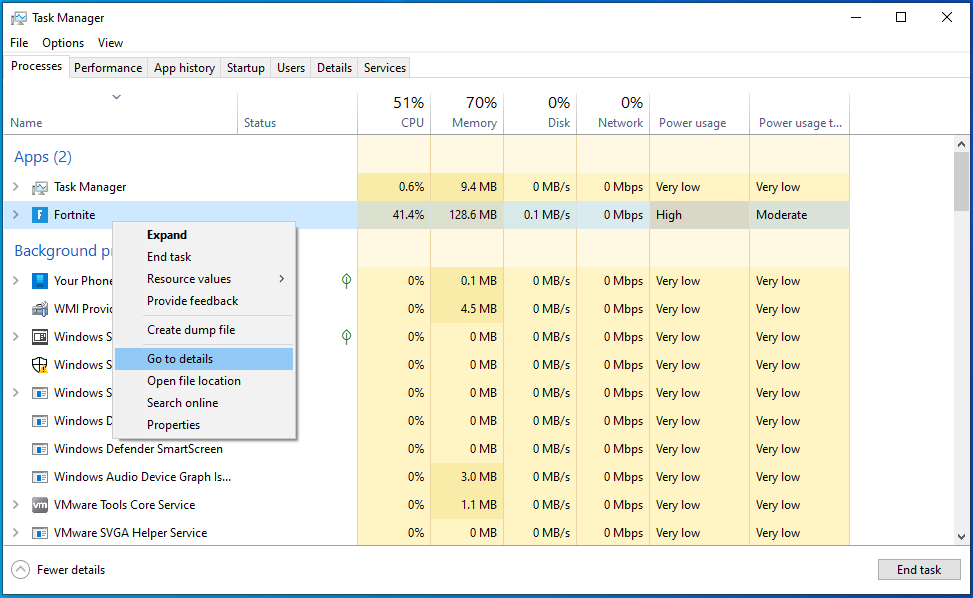The image size is (973, 598).
Task: Click the Task Manager title bar icon
Action: point(19,18)
